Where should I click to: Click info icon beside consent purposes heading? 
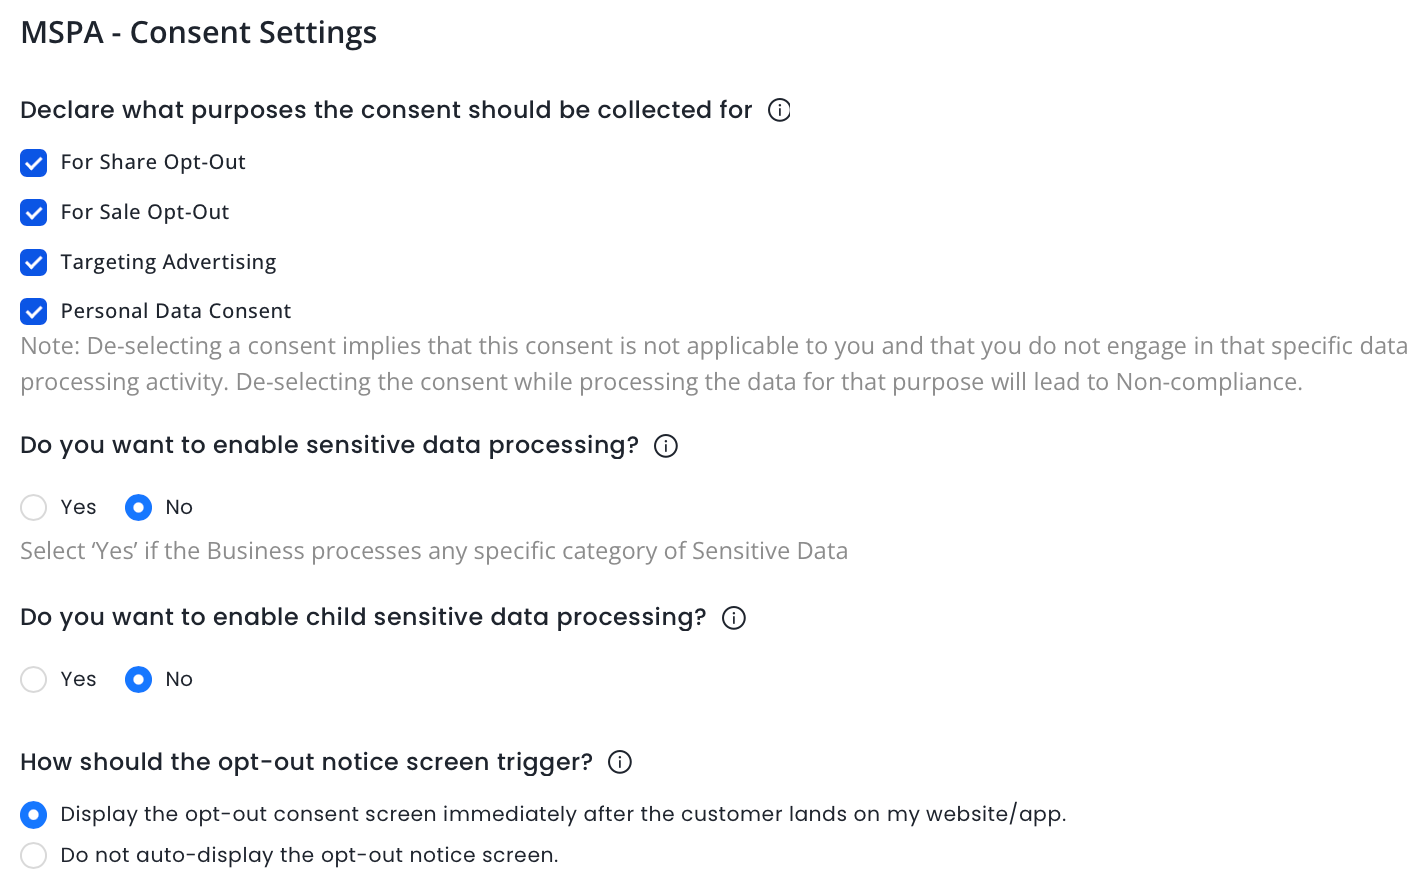[x=779, y=110]
